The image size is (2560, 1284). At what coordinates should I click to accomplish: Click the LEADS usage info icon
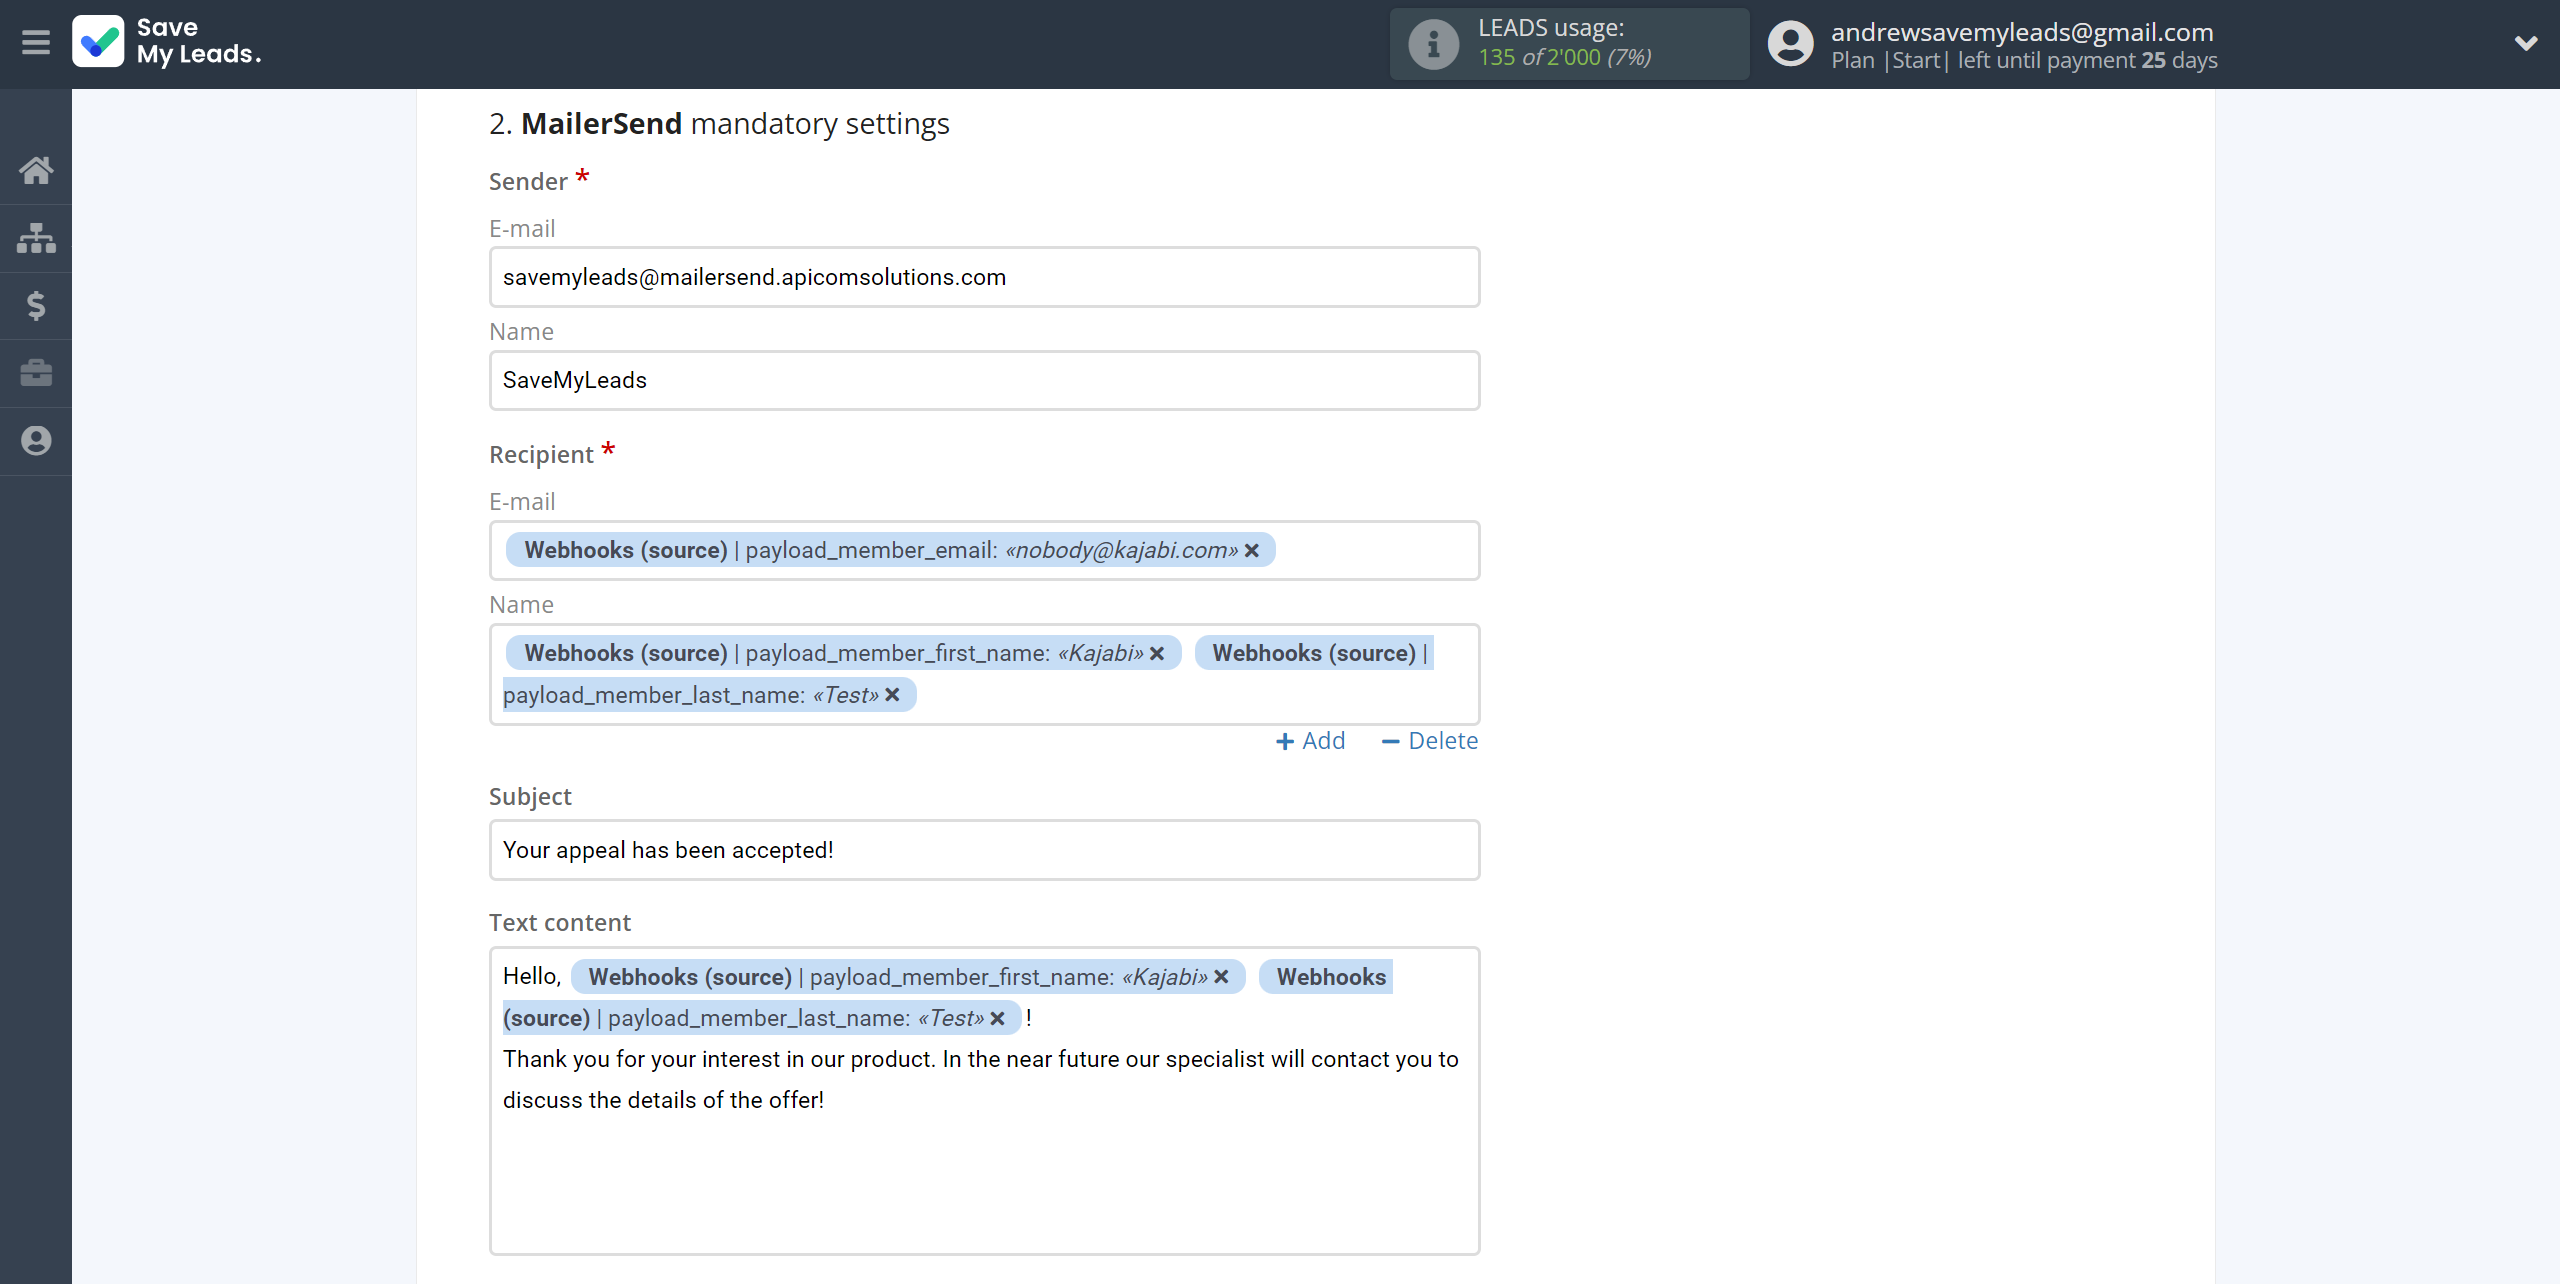click(x=1433, y=44)
